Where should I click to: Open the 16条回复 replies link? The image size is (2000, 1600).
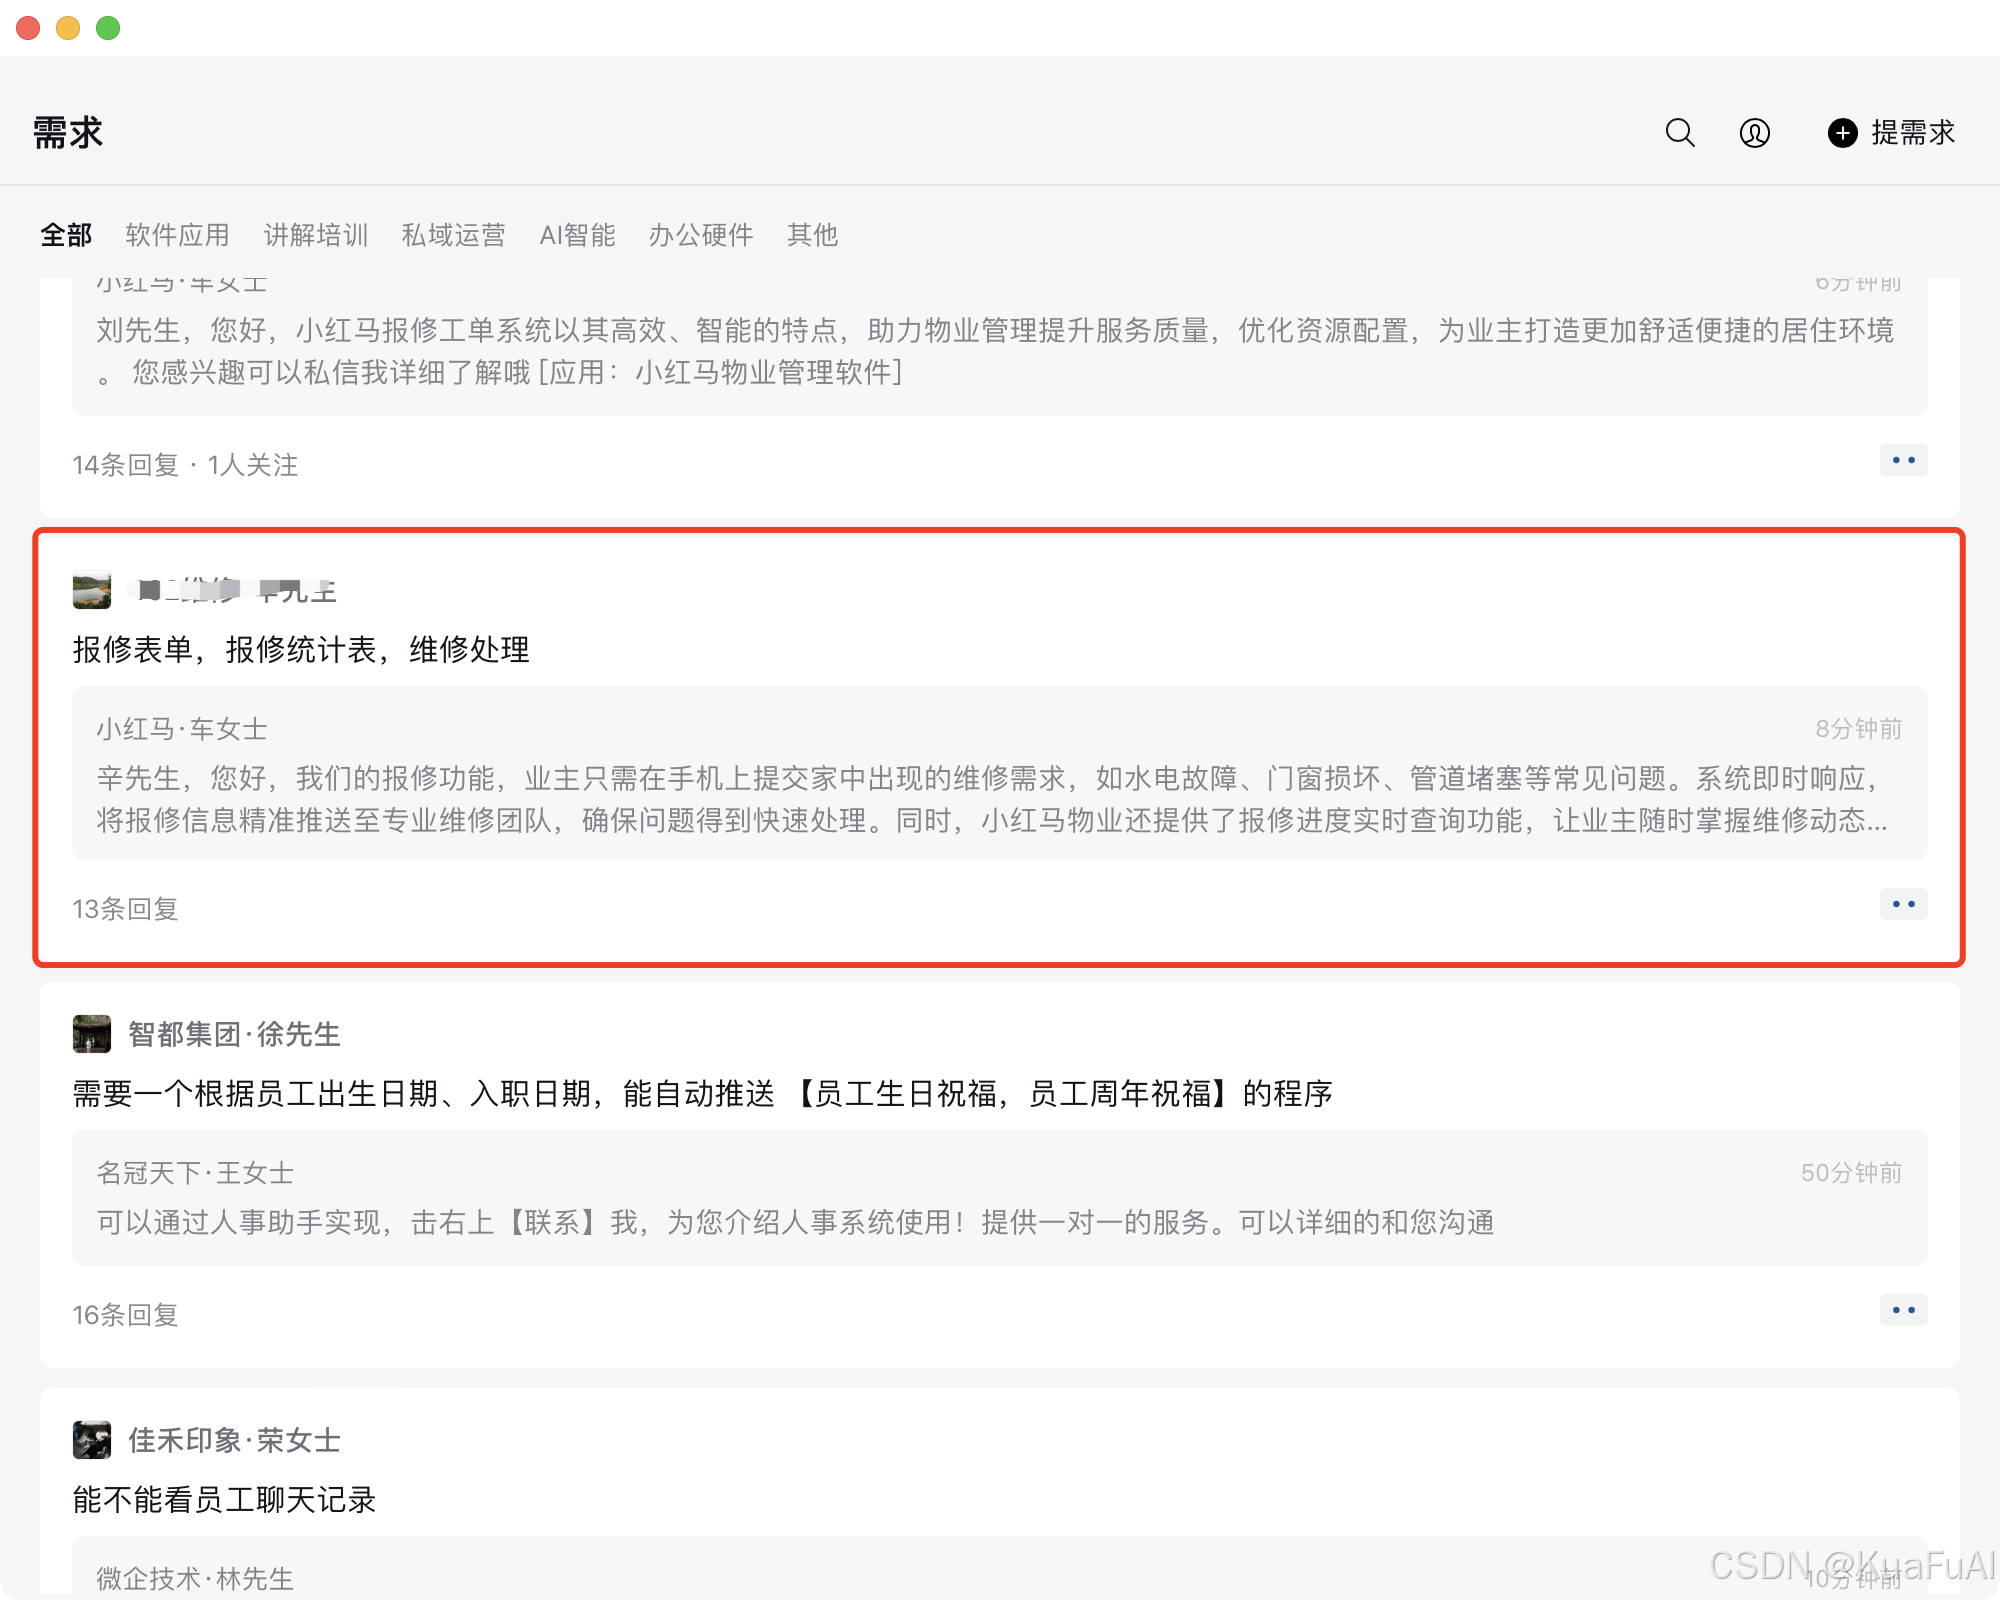point(125,1315)
